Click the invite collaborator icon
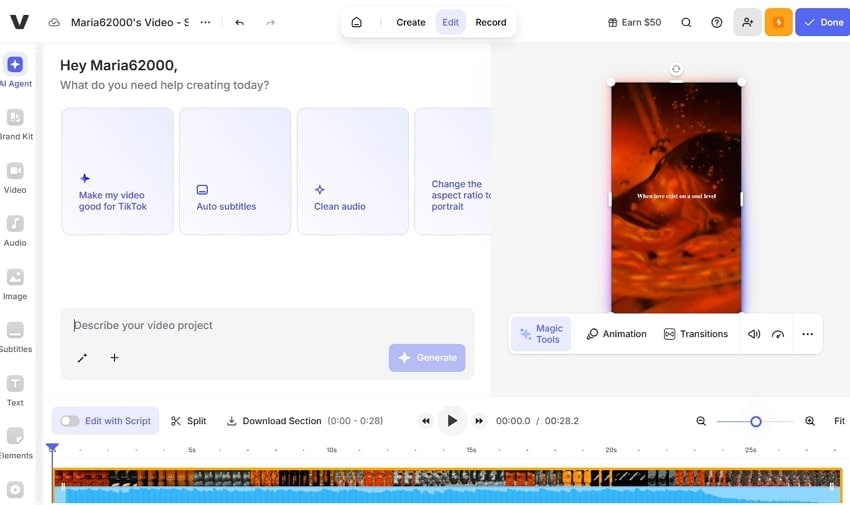 (748, 22)
